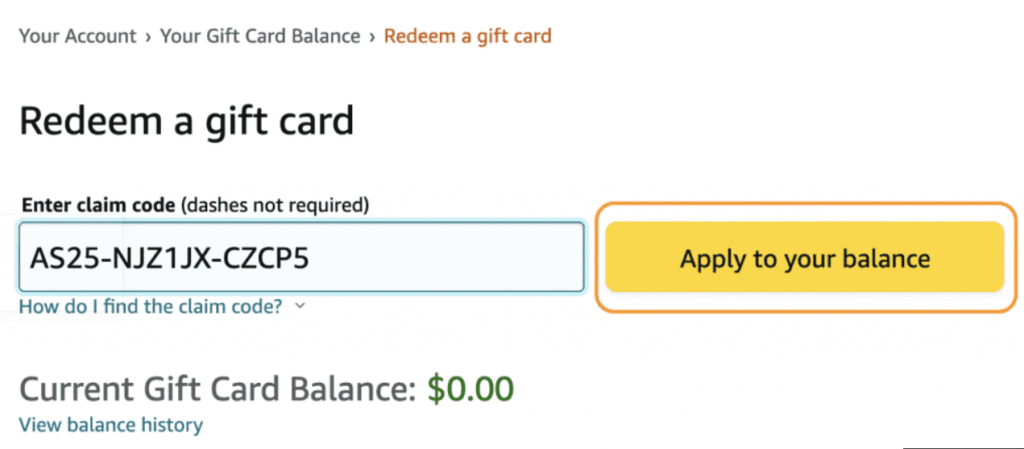The height and width of the screenshot is (449, 1024).
Task: Click the first breadcrumb separator arrow
Action: click(147, 37)
